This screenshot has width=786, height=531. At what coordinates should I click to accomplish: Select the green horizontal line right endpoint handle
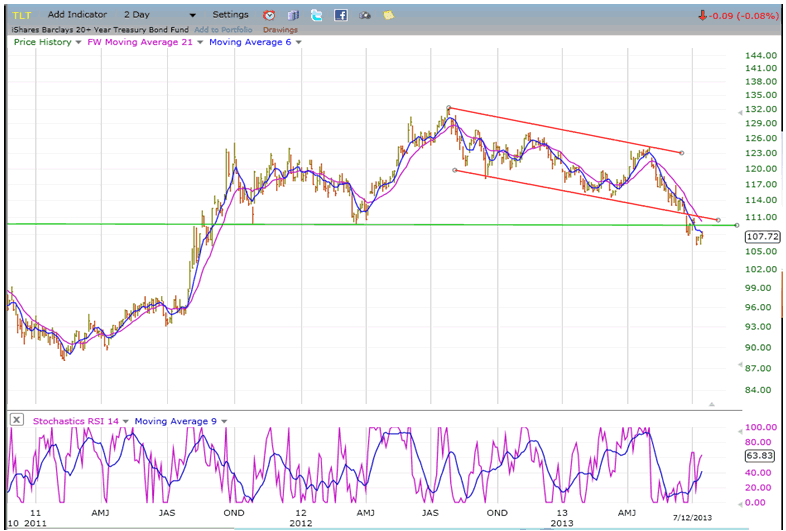tap(737, 225)
